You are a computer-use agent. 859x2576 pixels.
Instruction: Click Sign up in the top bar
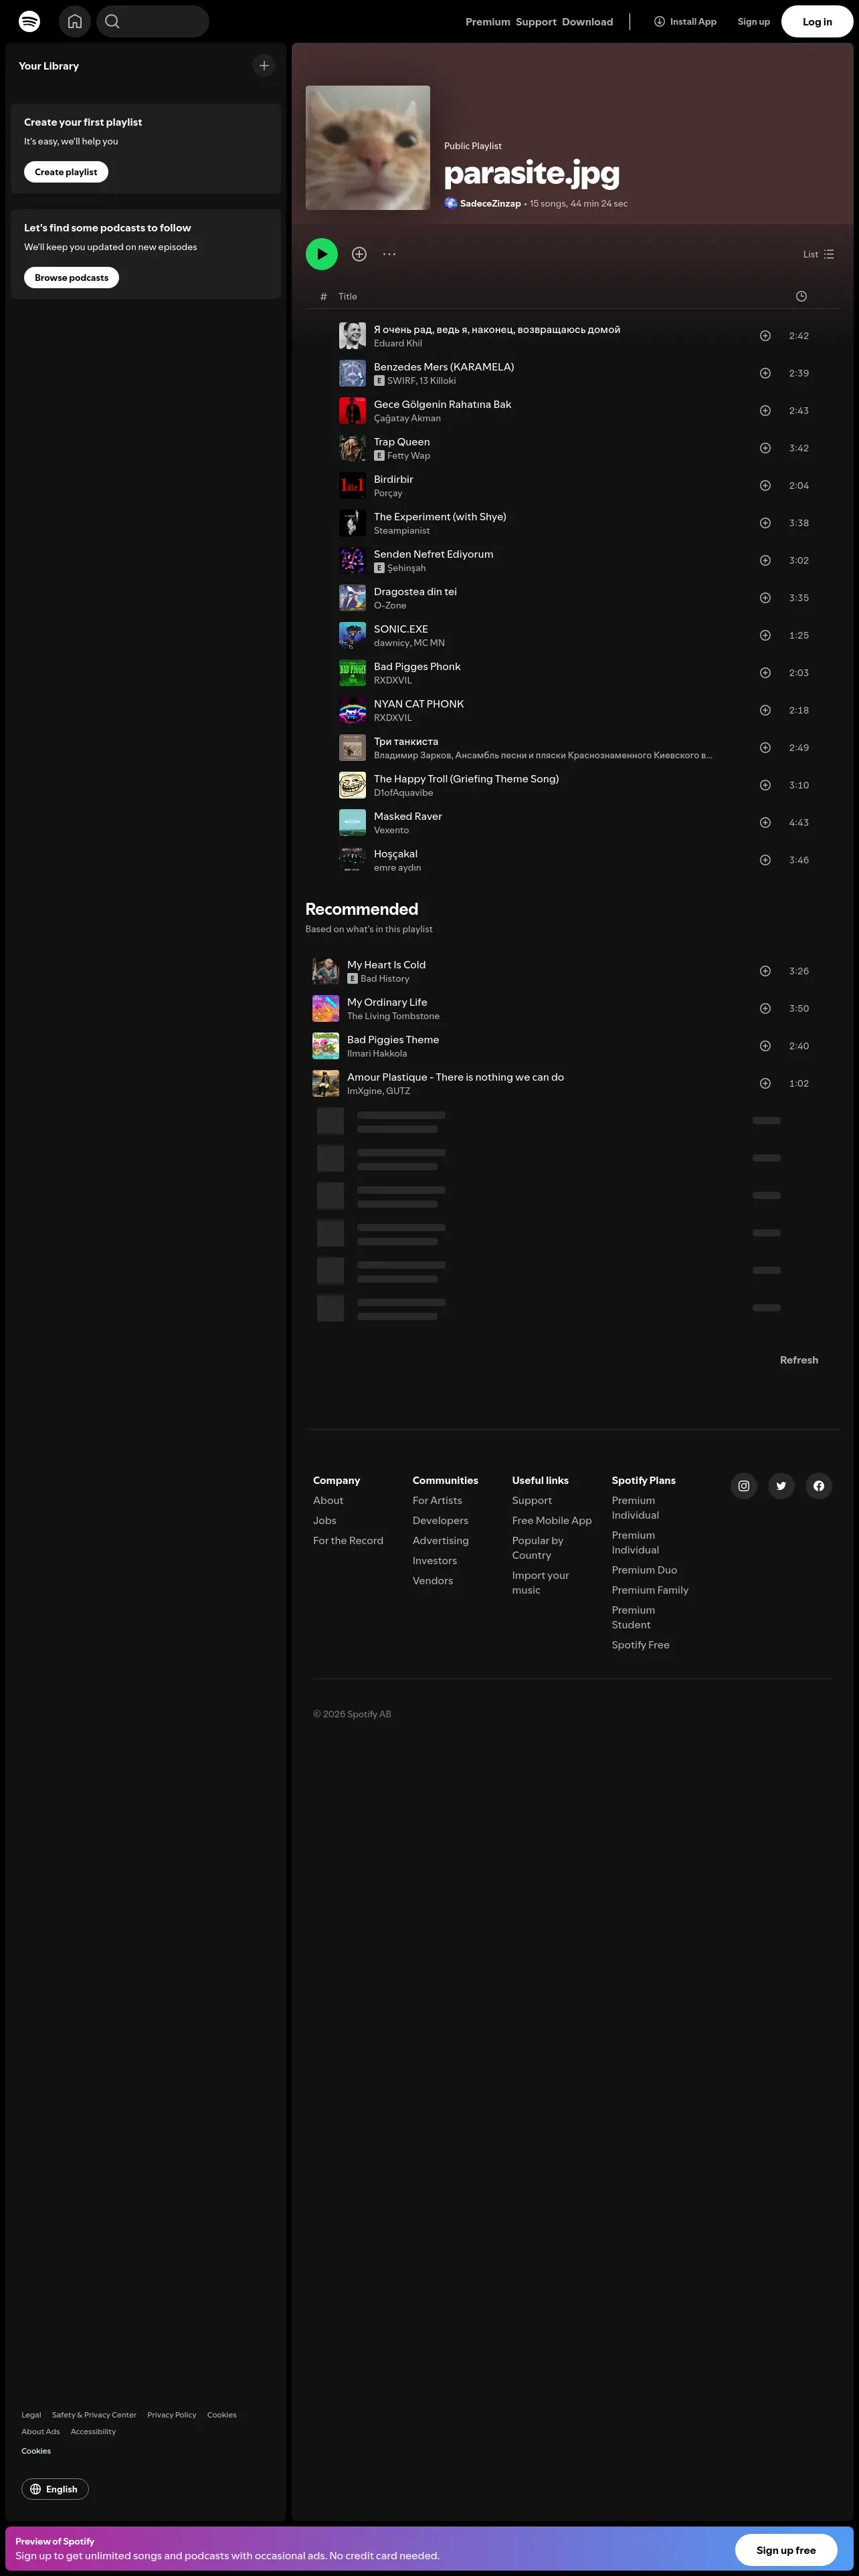[x=754, y=22]
